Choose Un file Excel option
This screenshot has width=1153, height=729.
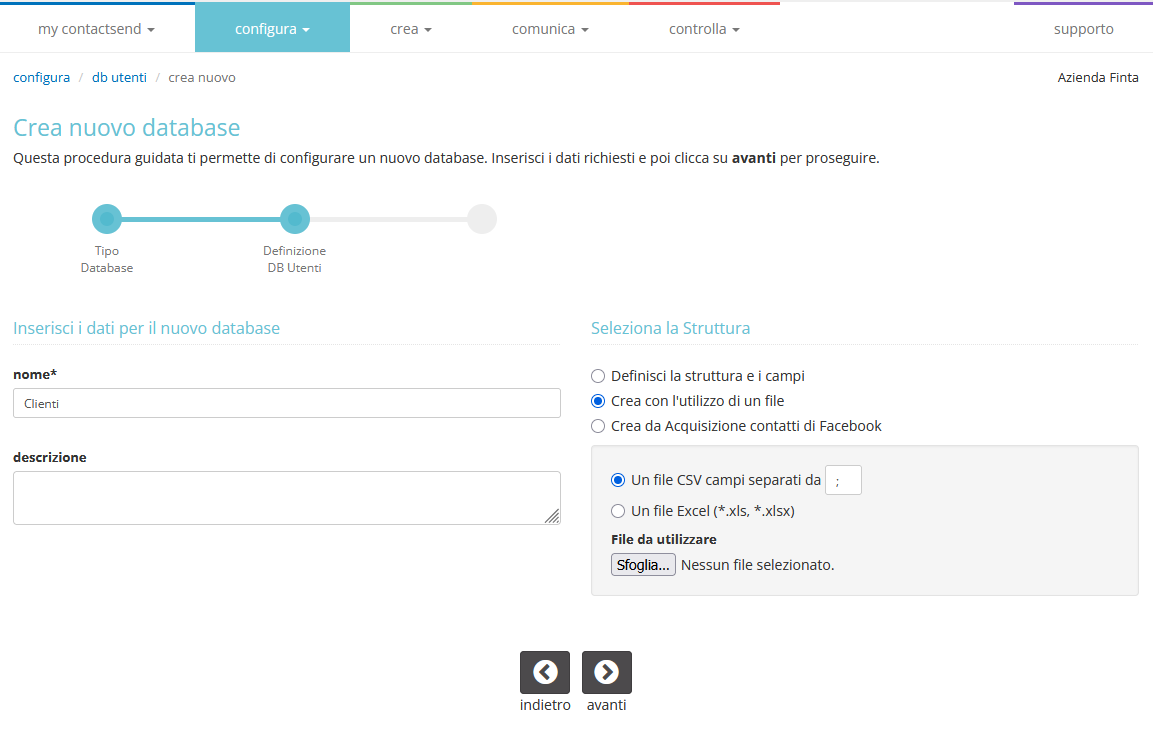618,511
